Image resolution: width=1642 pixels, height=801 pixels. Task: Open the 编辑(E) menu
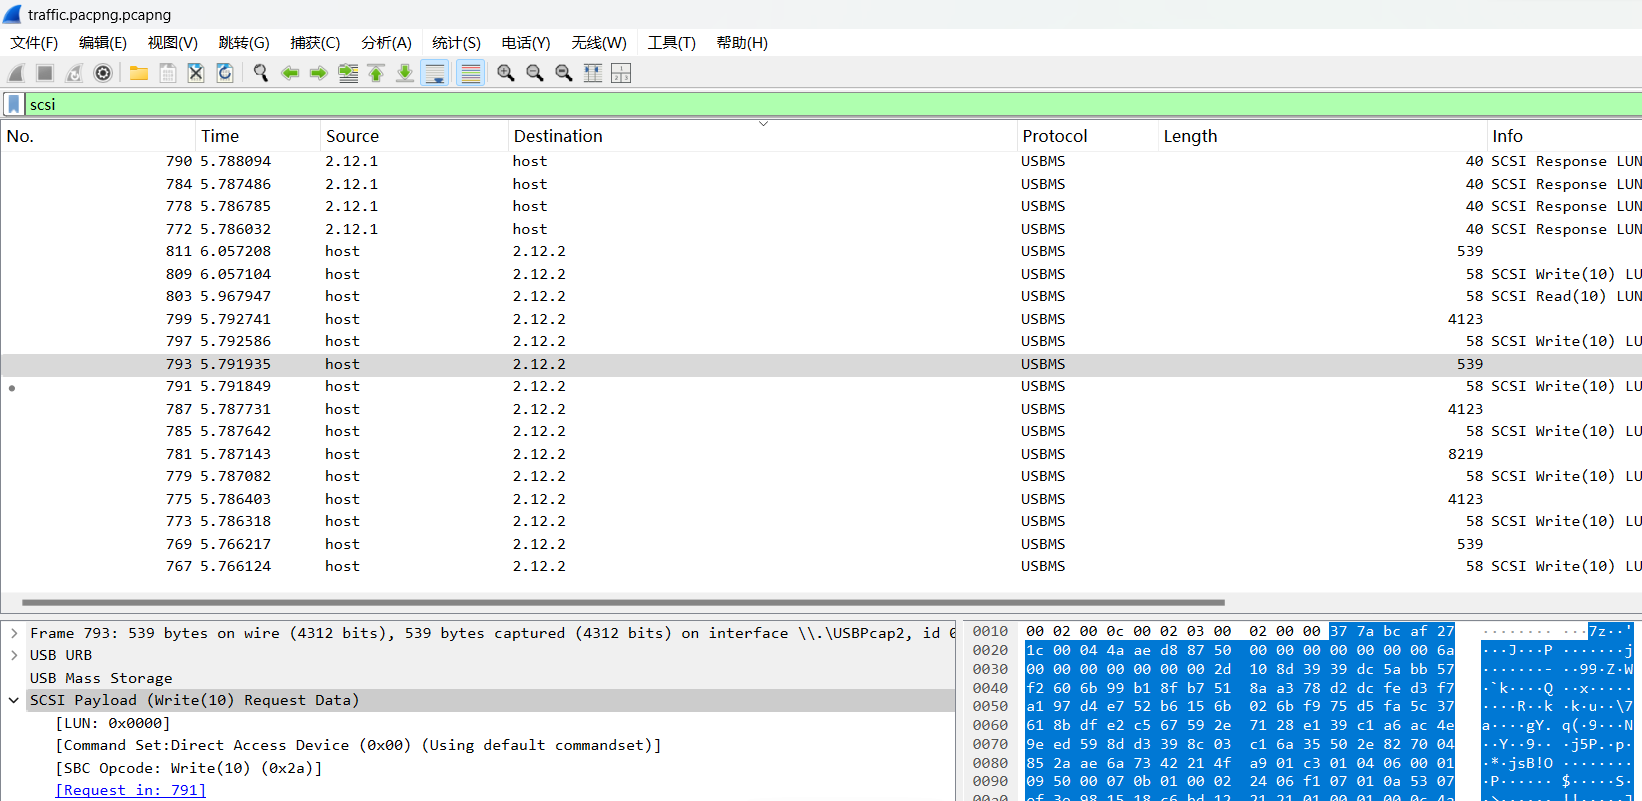[x=103, y=43]
